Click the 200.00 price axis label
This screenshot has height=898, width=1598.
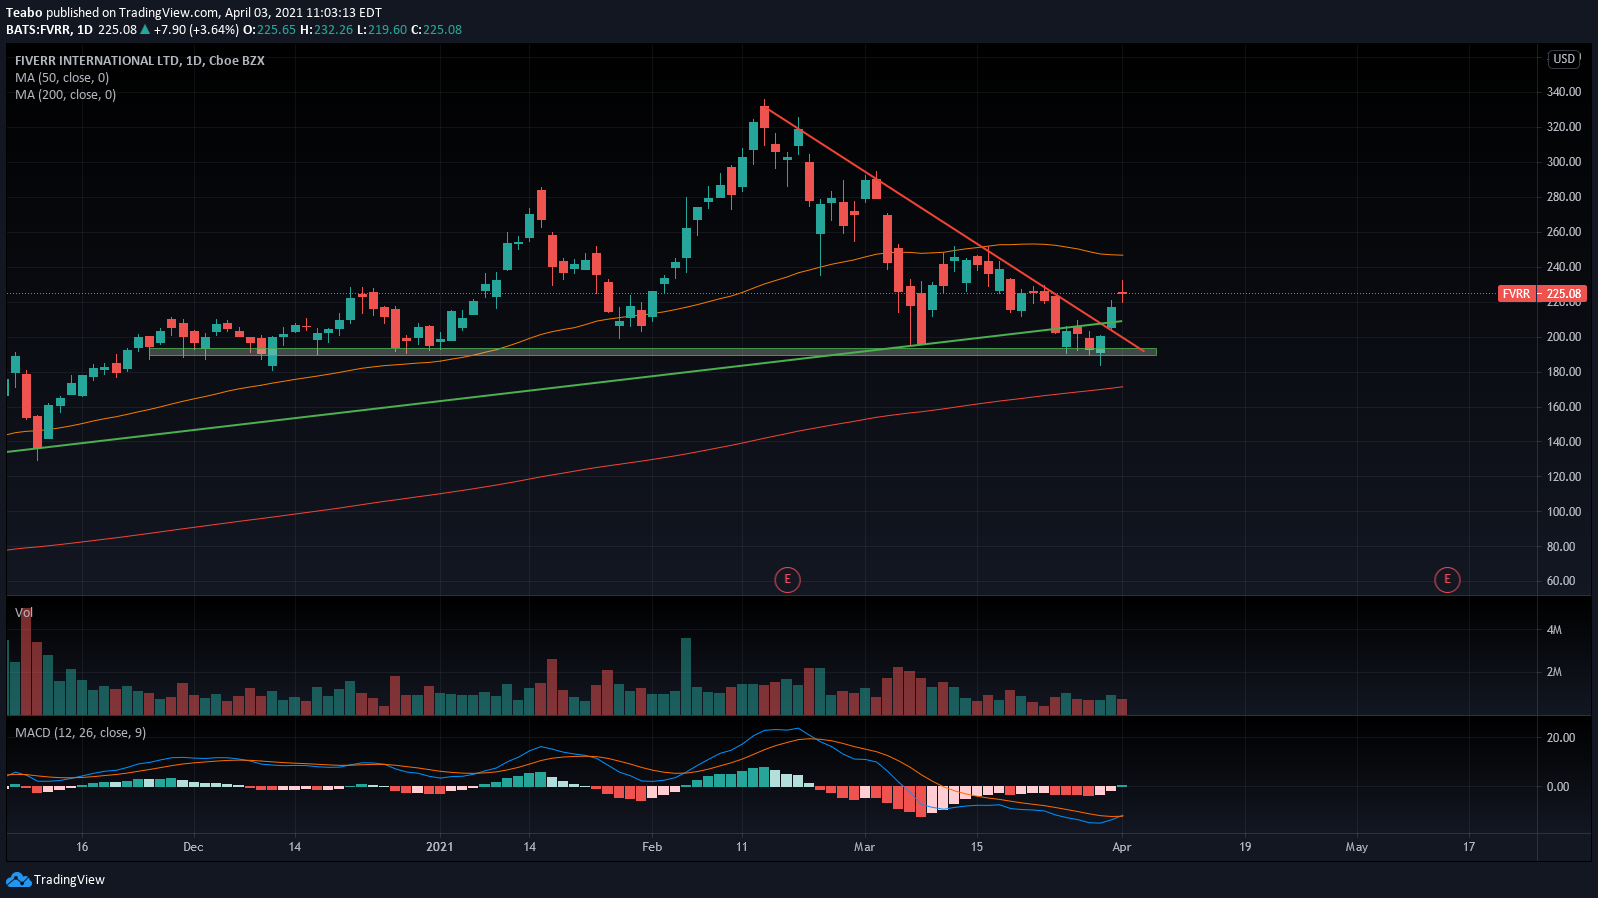click(x=1564, y=337)
